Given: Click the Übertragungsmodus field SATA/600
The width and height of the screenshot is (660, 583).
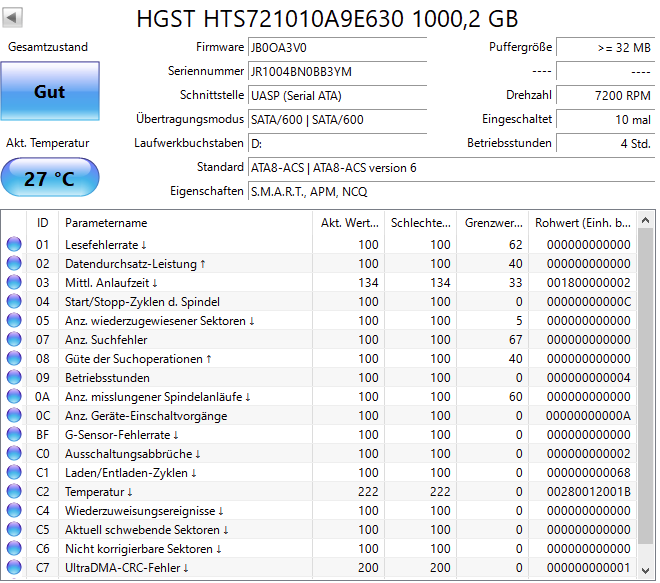Looking at the screenshot, I should click(338, 119).
